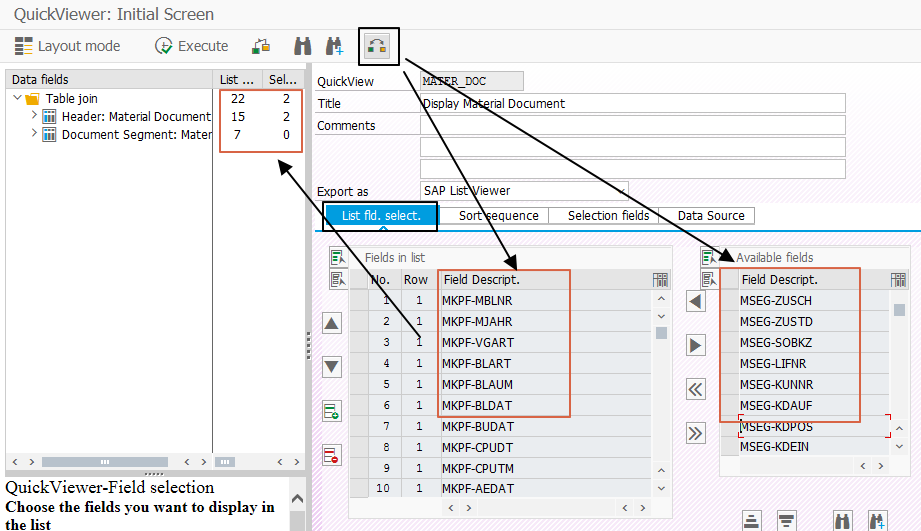Viewport: 921px width, 531px height.
Task: Click the Sel... column header in Data fields
Action: pyautogui.click(x=283, y=79)
